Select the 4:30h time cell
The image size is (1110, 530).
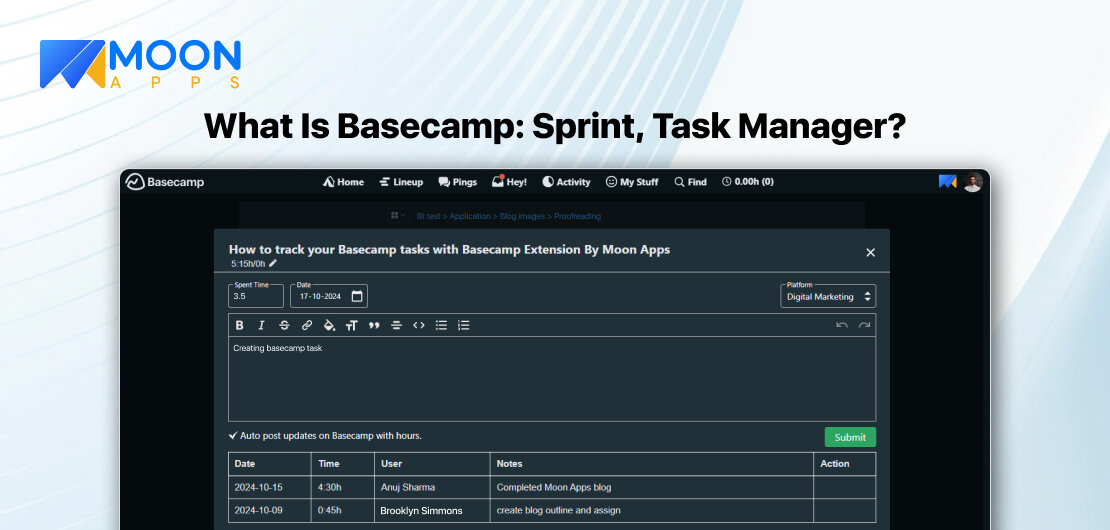pyautogui.click(x=343, y=488)
